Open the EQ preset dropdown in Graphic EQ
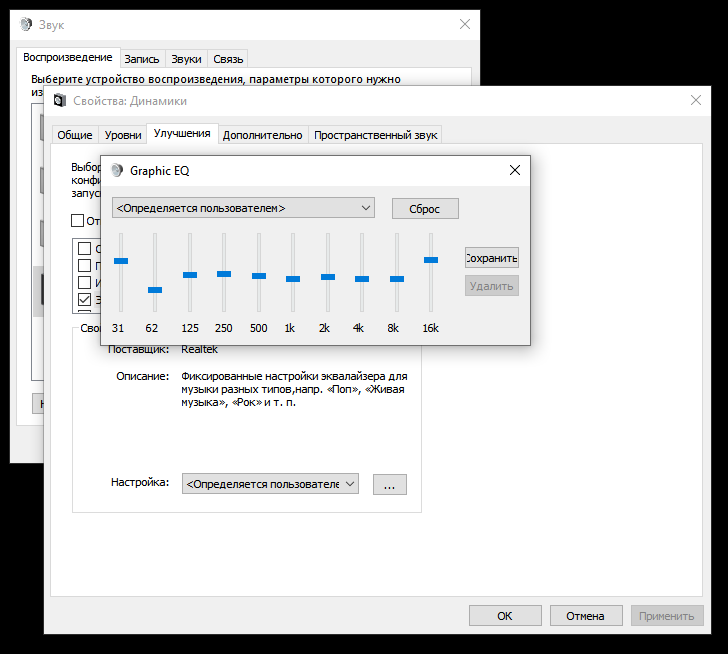Screen dimensions: 728x654 [243, 208]
